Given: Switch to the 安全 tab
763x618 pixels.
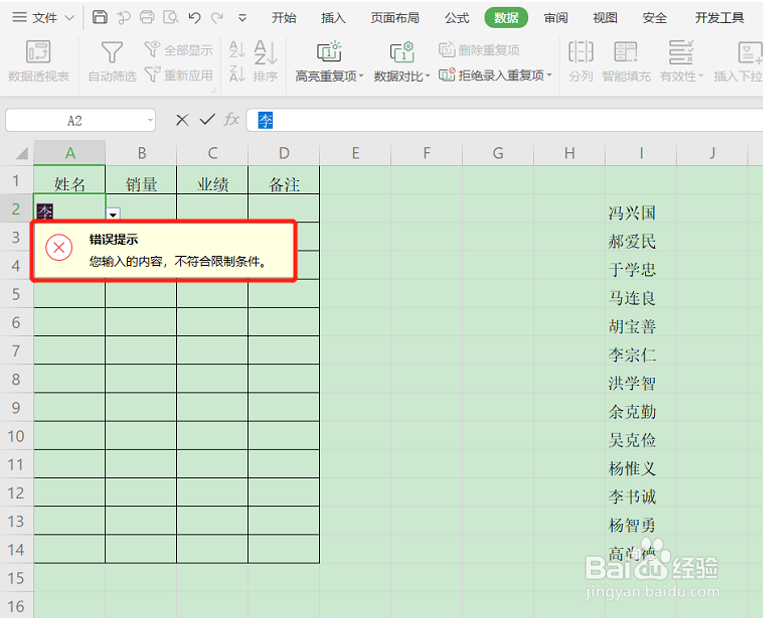Looking at the screenshot, I should (654, 18).
